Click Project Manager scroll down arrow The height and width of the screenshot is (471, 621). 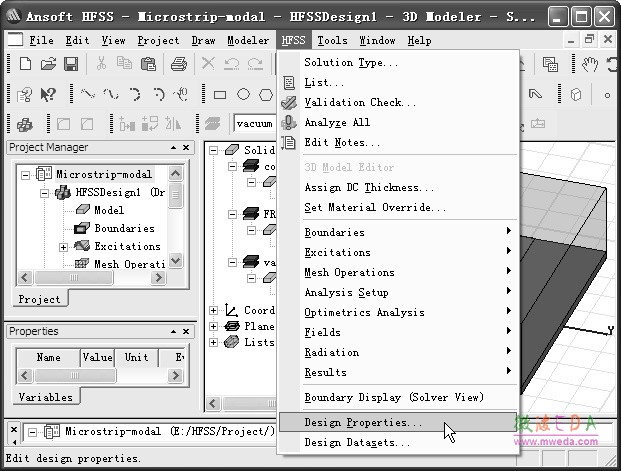(x=176, y=261)
